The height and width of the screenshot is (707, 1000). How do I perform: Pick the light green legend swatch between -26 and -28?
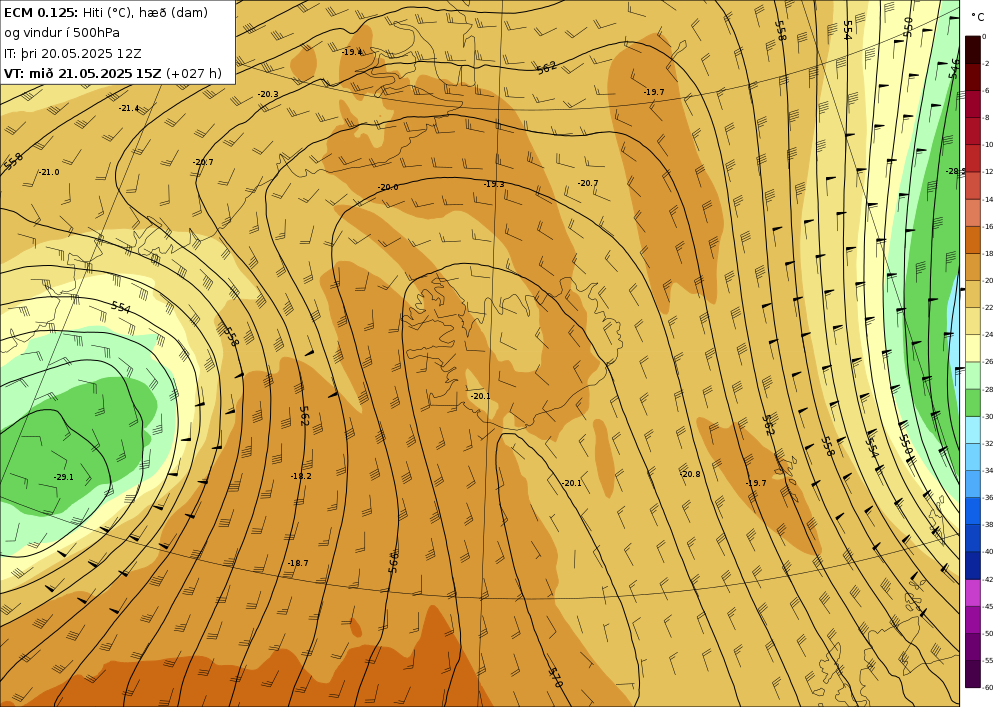coord(973,375)
